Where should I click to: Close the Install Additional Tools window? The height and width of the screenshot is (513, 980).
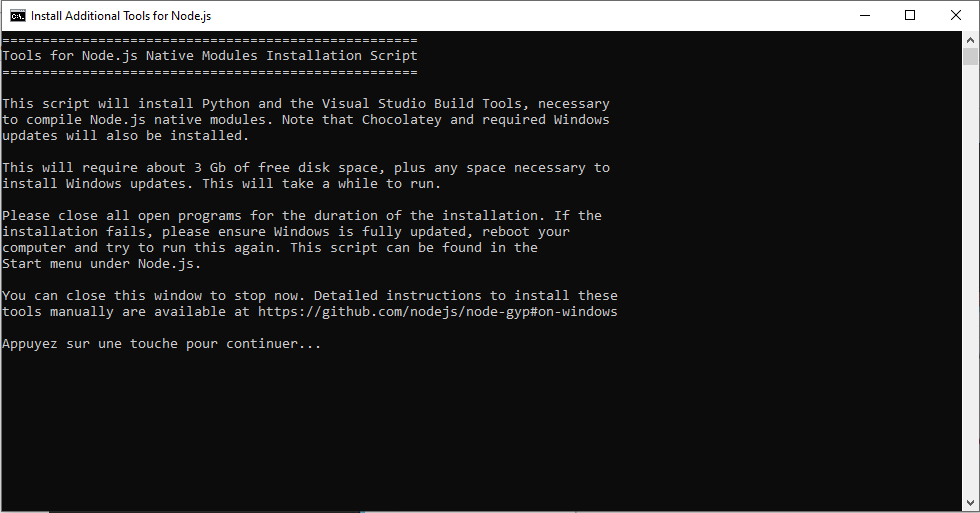point(956,16)
